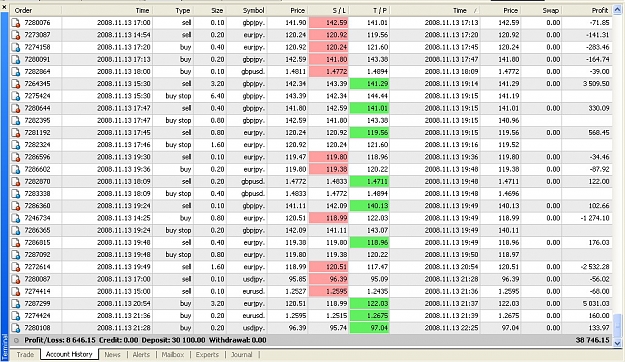This screenshot has width=625, height=362.
Task: Switch to the Trade tab
Action: (25, 354)
